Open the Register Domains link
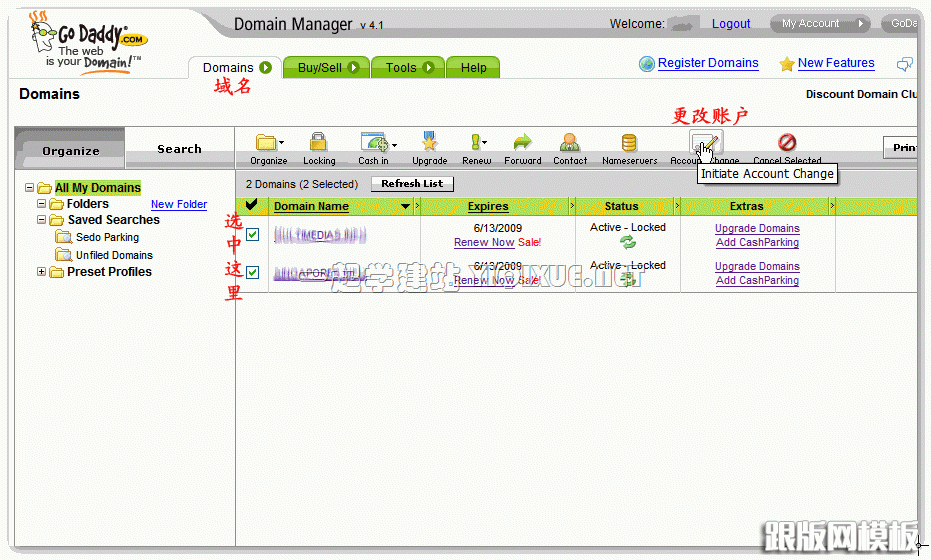This screenshot has height=560, width=931. tap(708, 63)
